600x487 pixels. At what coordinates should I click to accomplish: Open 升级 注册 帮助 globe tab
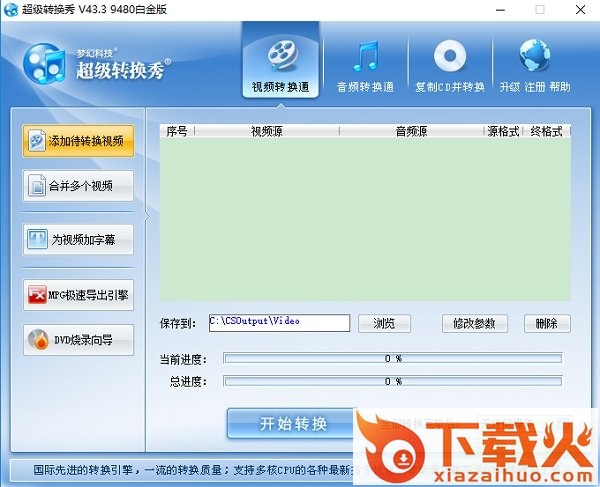(x=535, y=67)
